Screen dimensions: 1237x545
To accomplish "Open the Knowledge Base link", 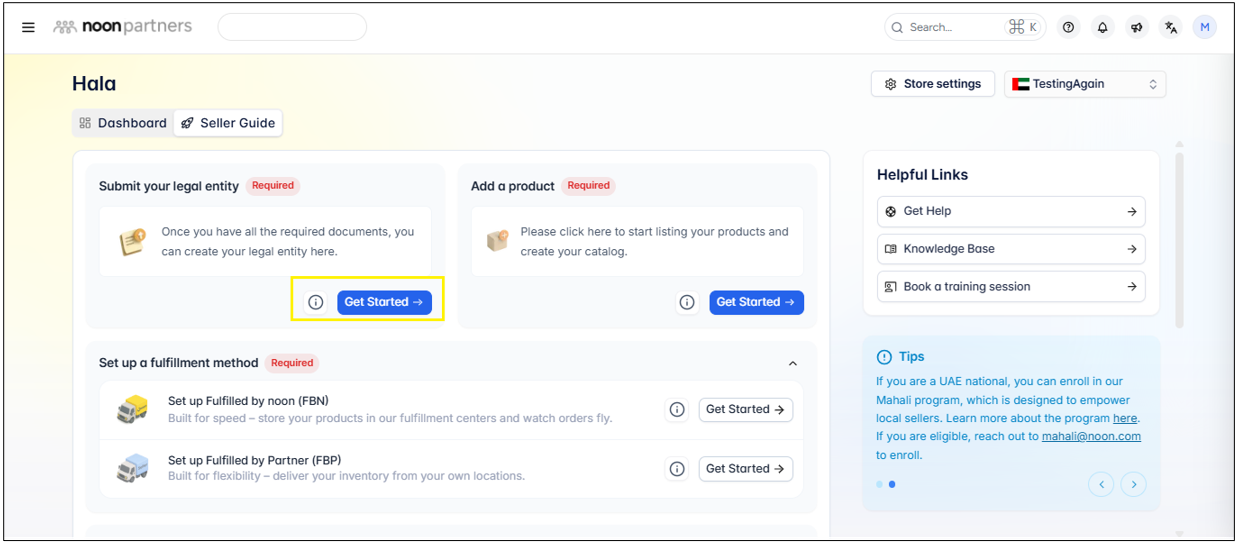I will [x=1010, y=249].
